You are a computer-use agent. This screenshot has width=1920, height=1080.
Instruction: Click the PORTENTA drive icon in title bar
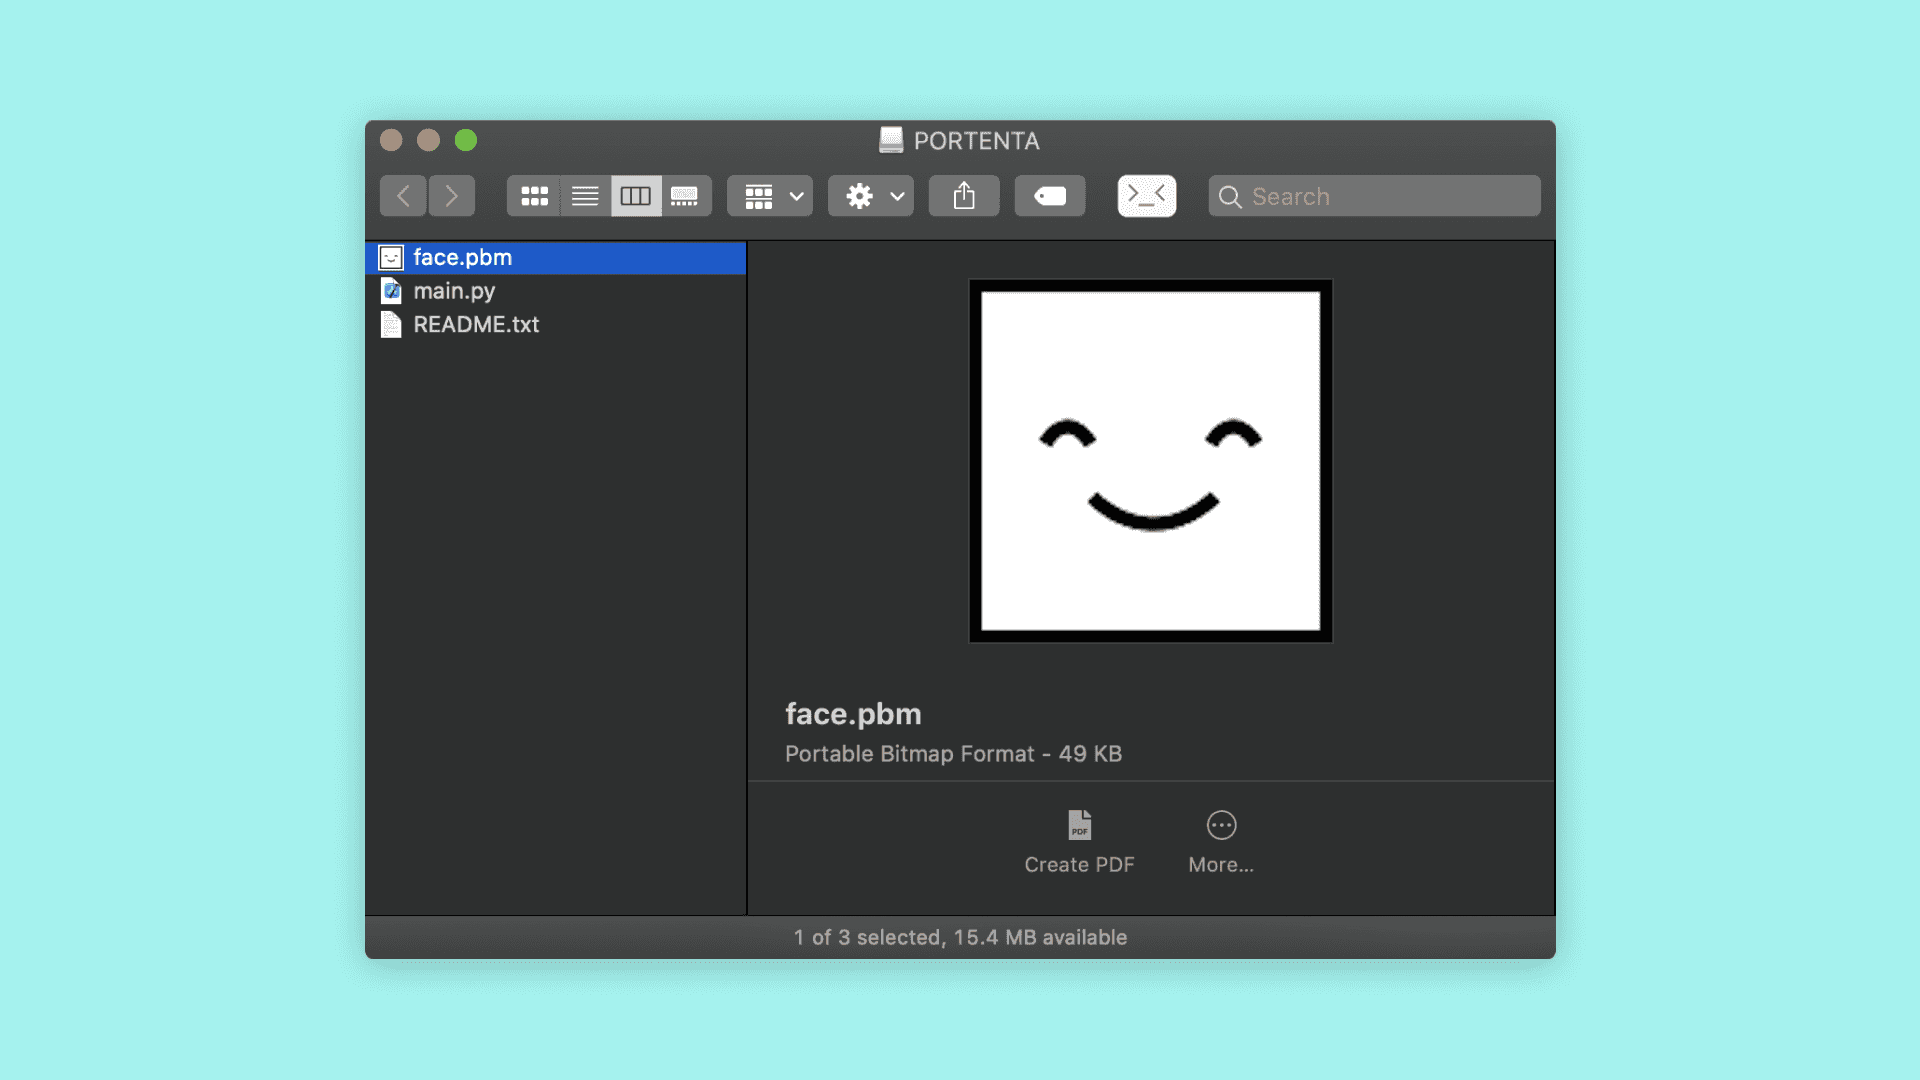click(x=891, y=140)
